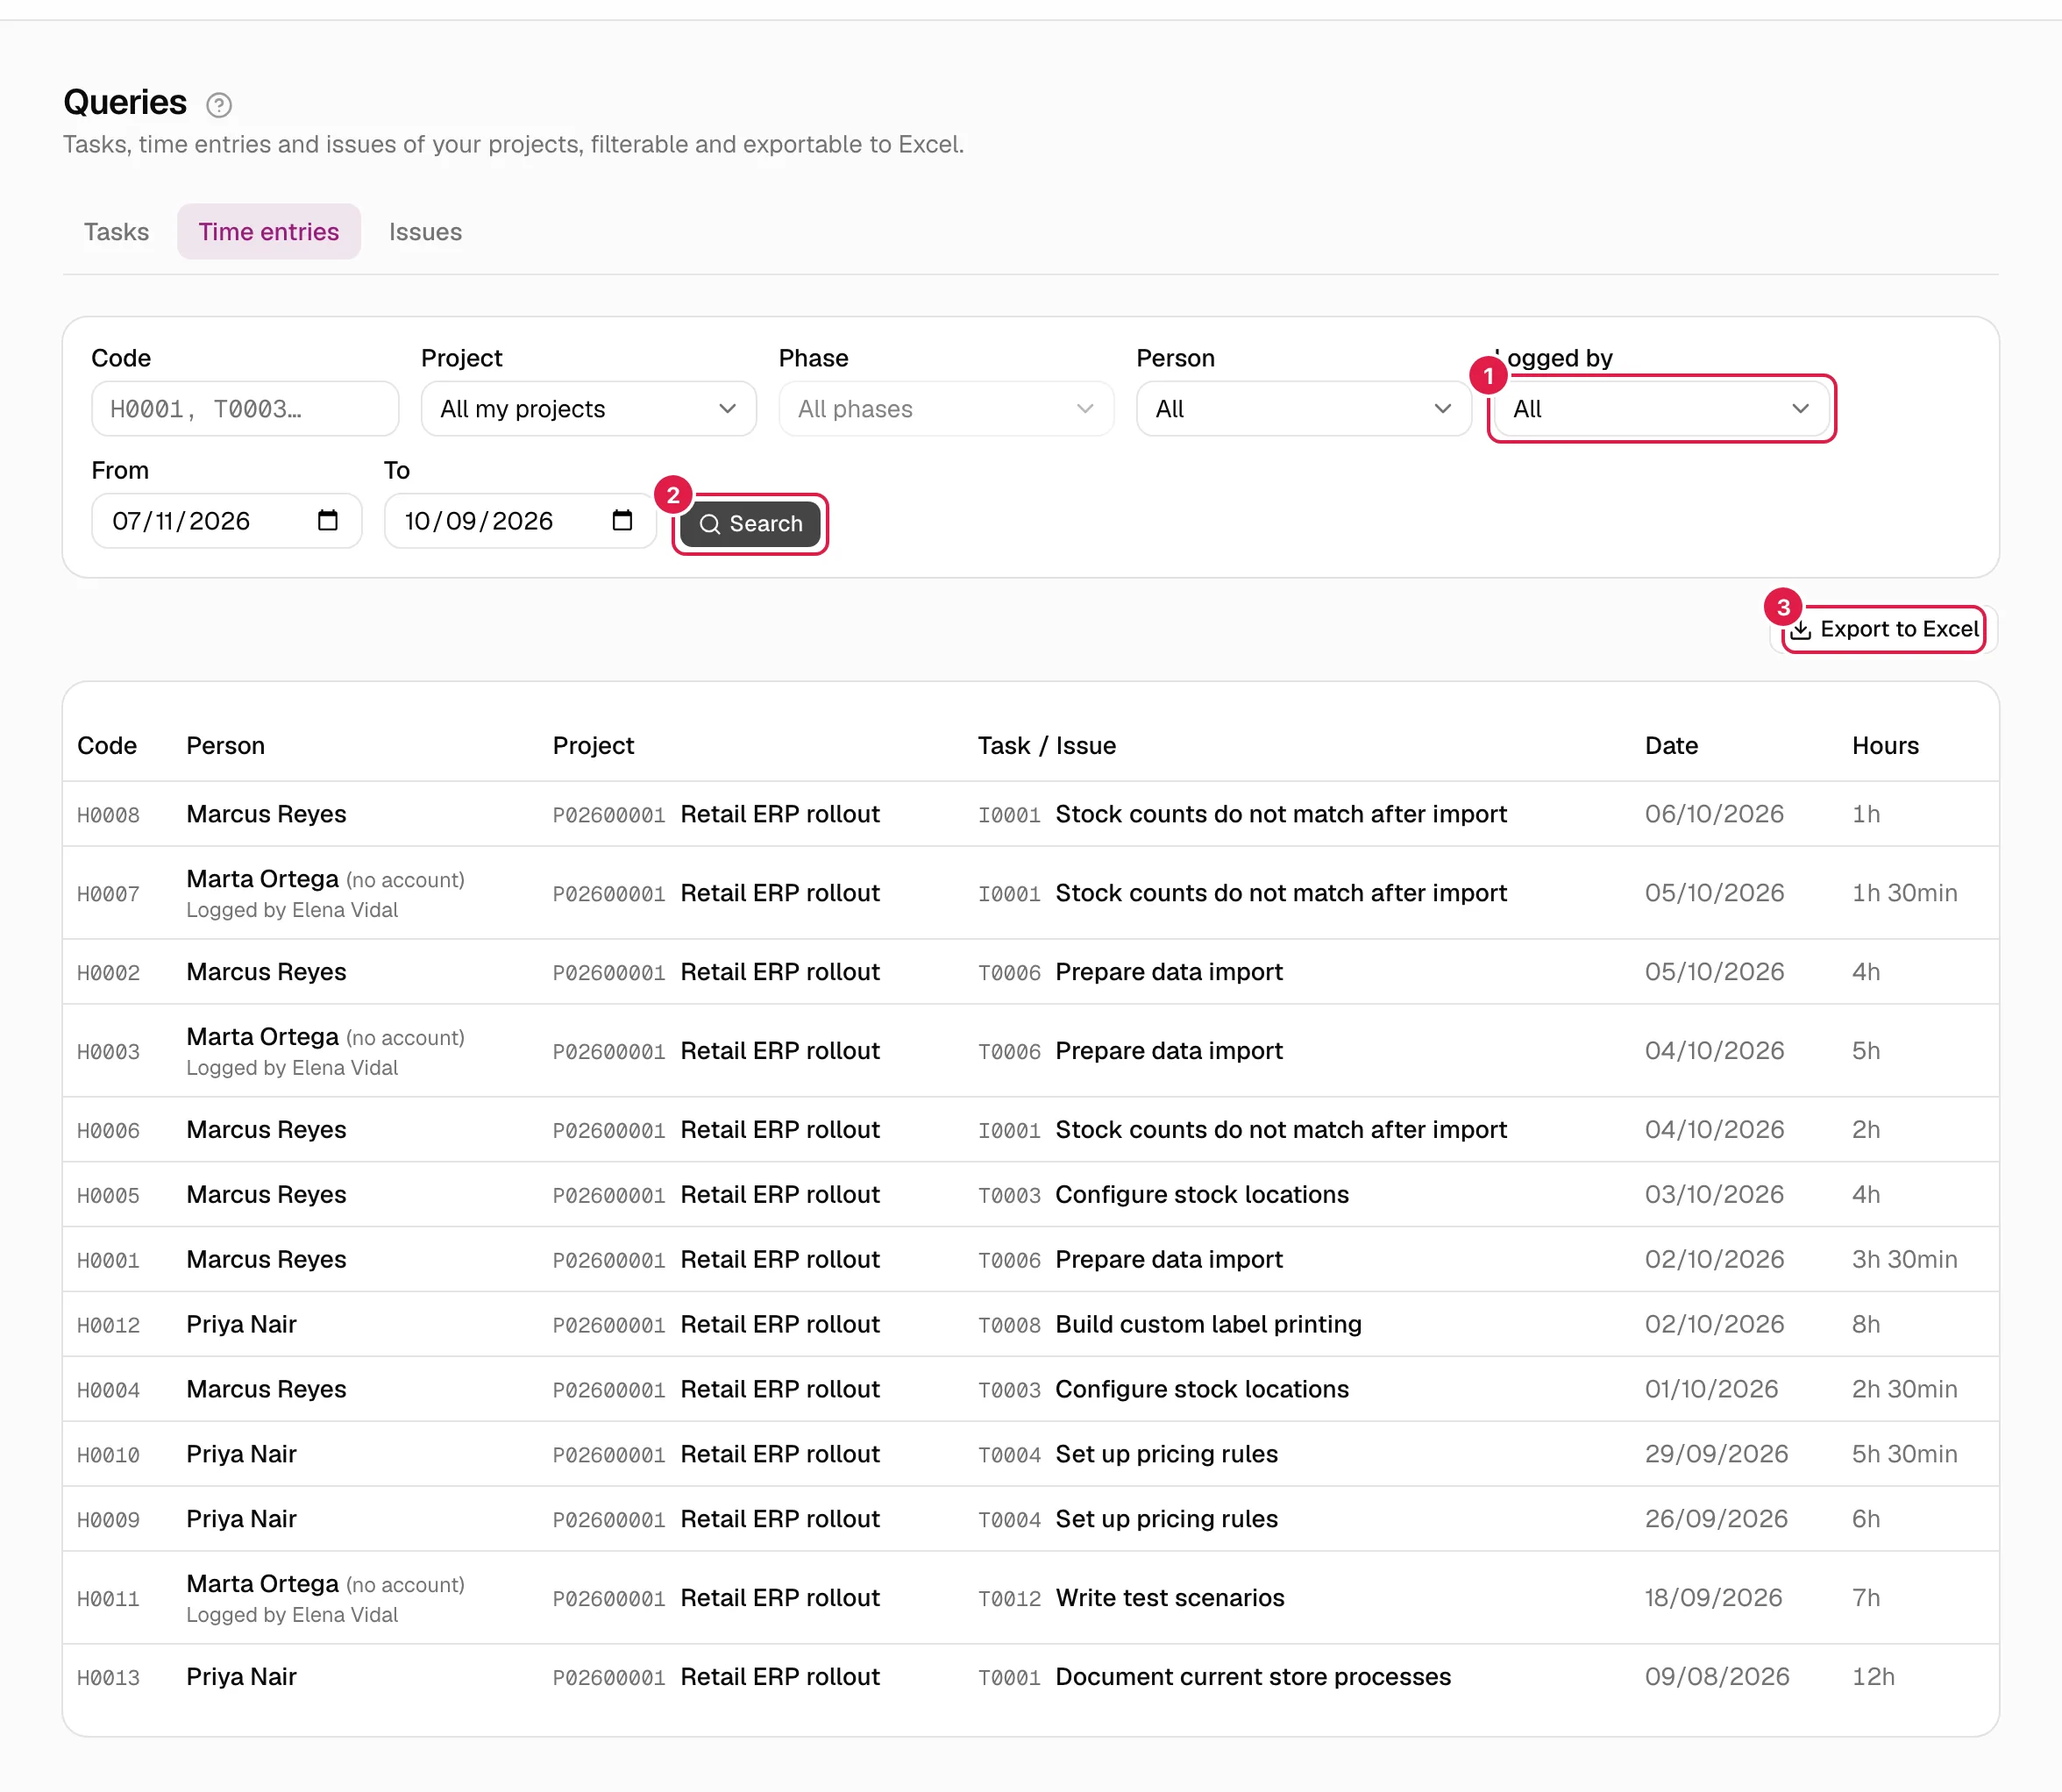The image size is (2062, 1792).
Task: Open the Phase dropdown showing All phases
Action: click(946, 409)
